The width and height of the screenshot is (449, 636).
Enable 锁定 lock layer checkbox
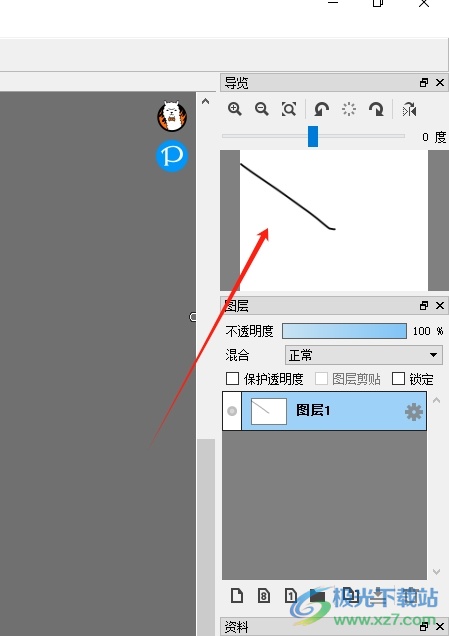click(398, 379)
